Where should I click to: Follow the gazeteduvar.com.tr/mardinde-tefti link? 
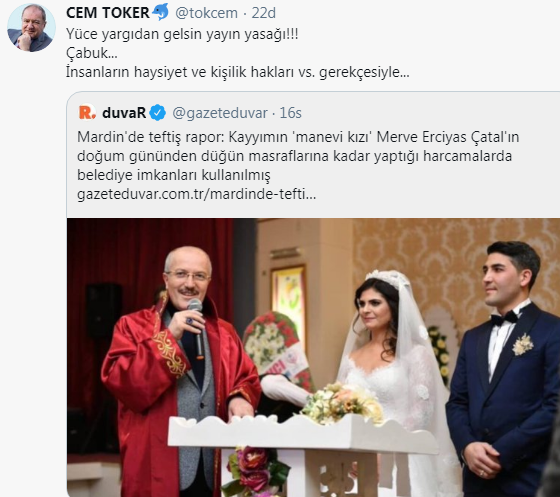[x=196, y=195]
